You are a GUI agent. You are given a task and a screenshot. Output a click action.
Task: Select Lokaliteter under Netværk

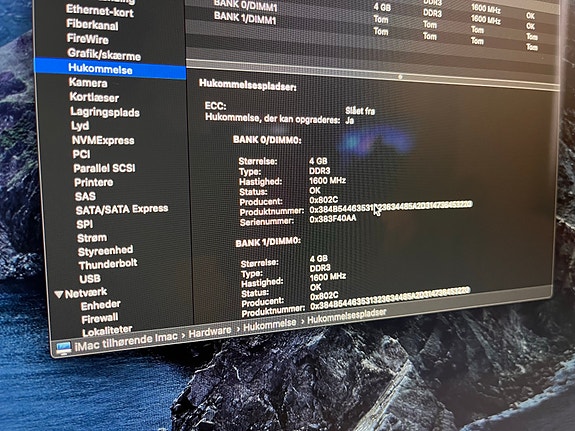coord(107,330)
